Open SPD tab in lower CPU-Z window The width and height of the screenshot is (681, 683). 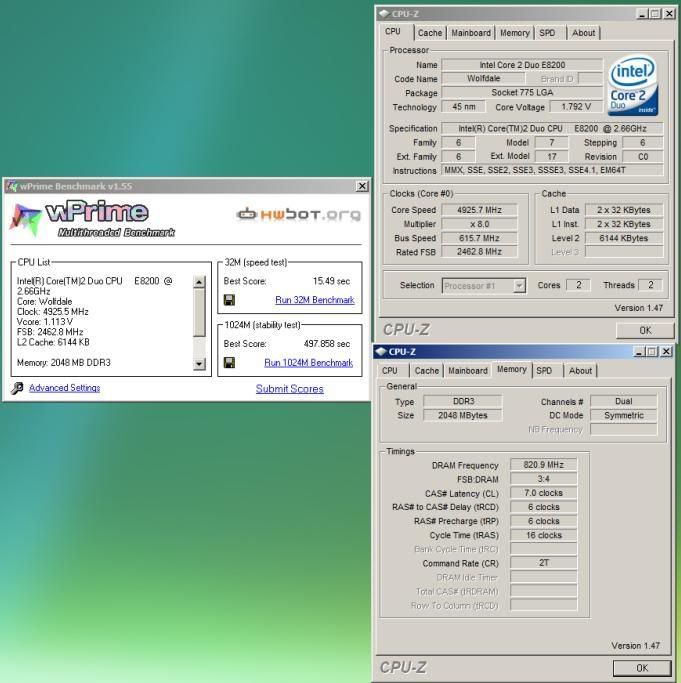547,371
